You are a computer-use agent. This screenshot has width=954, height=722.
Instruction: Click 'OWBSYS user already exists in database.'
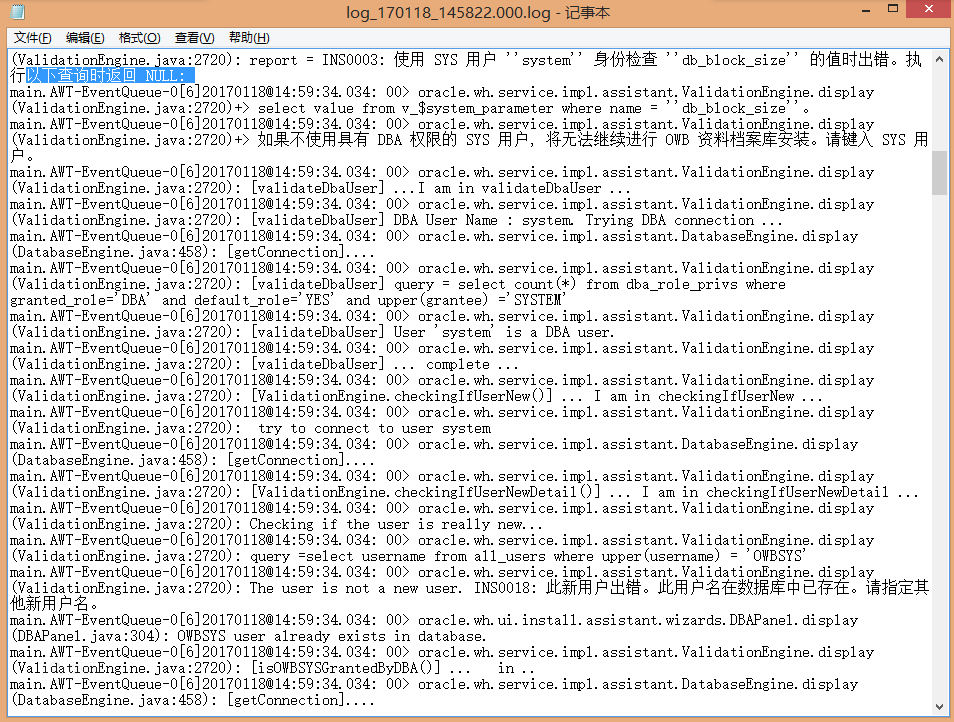coord(332,636)
